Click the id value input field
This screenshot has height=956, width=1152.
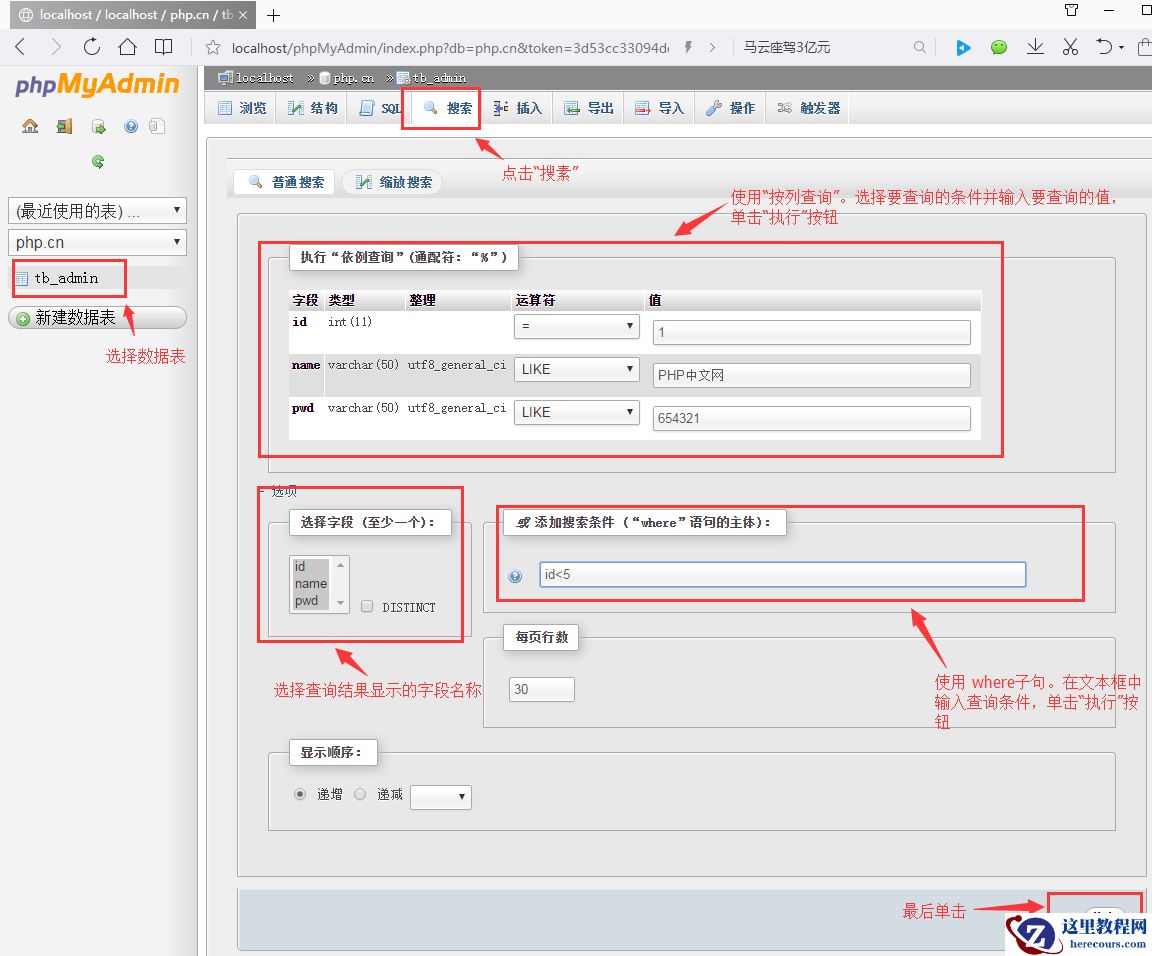coord(811,332)
